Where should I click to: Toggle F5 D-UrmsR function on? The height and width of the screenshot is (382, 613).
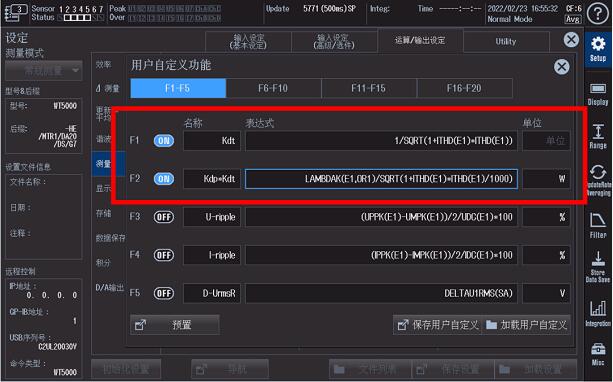click(x=164, y=293)
